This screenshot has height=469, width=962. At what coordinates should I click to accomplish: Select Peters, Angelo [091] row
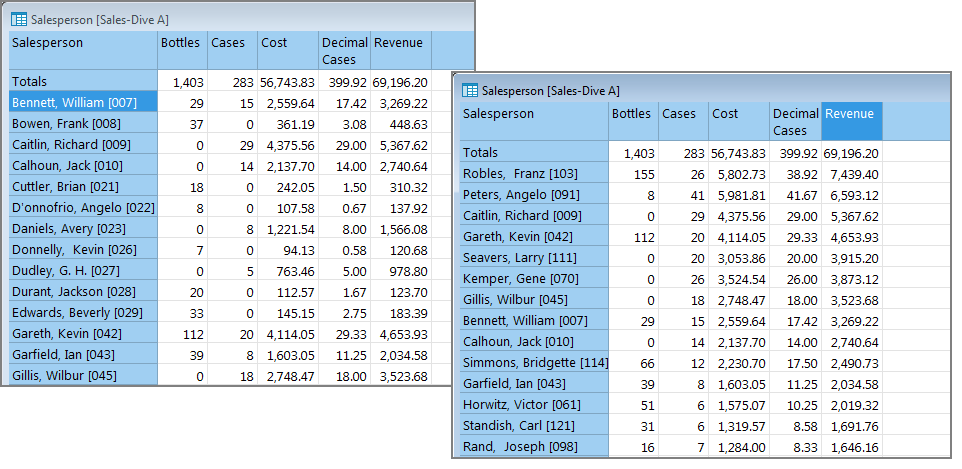[x=534, y=195]
